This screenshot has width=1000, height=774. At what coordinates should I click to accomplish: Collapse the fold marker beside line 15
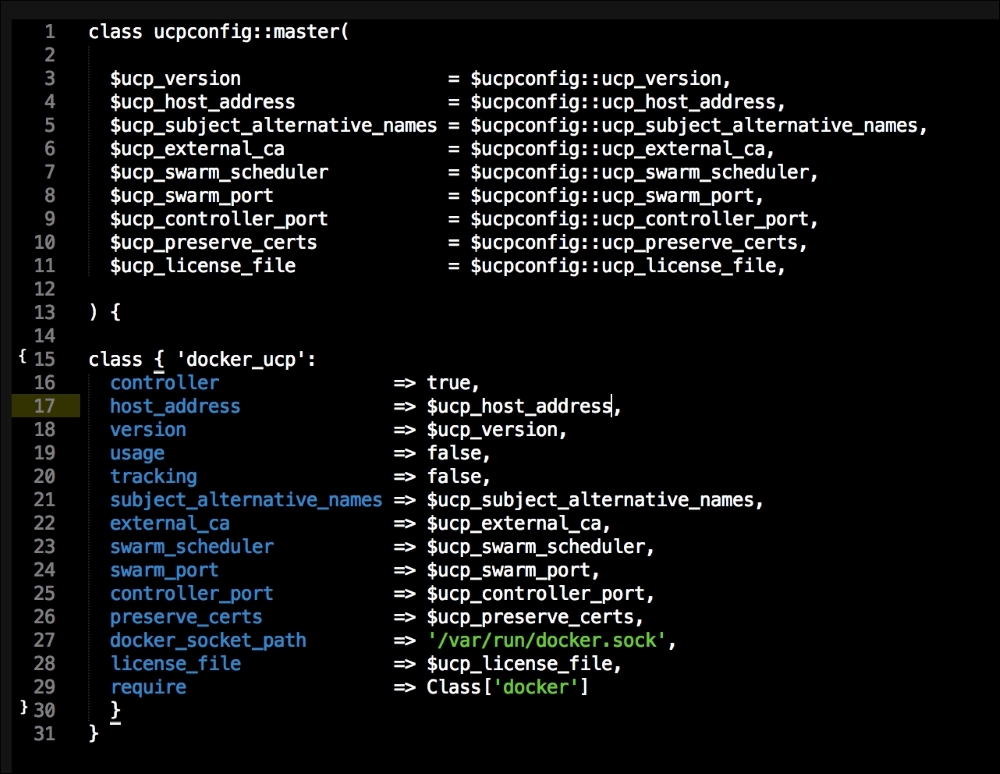22,357
